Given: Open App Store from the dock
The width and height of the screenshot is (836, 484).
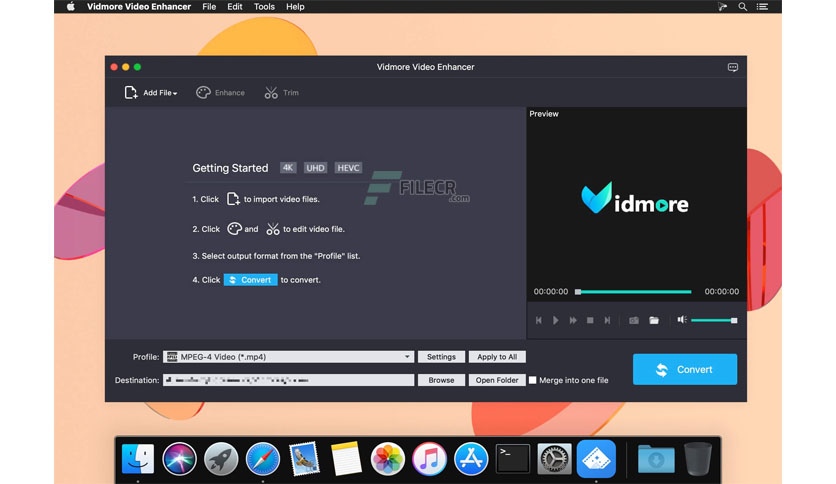Looking at the screenshot, I should pyautogui.click(x=471, y=459).
